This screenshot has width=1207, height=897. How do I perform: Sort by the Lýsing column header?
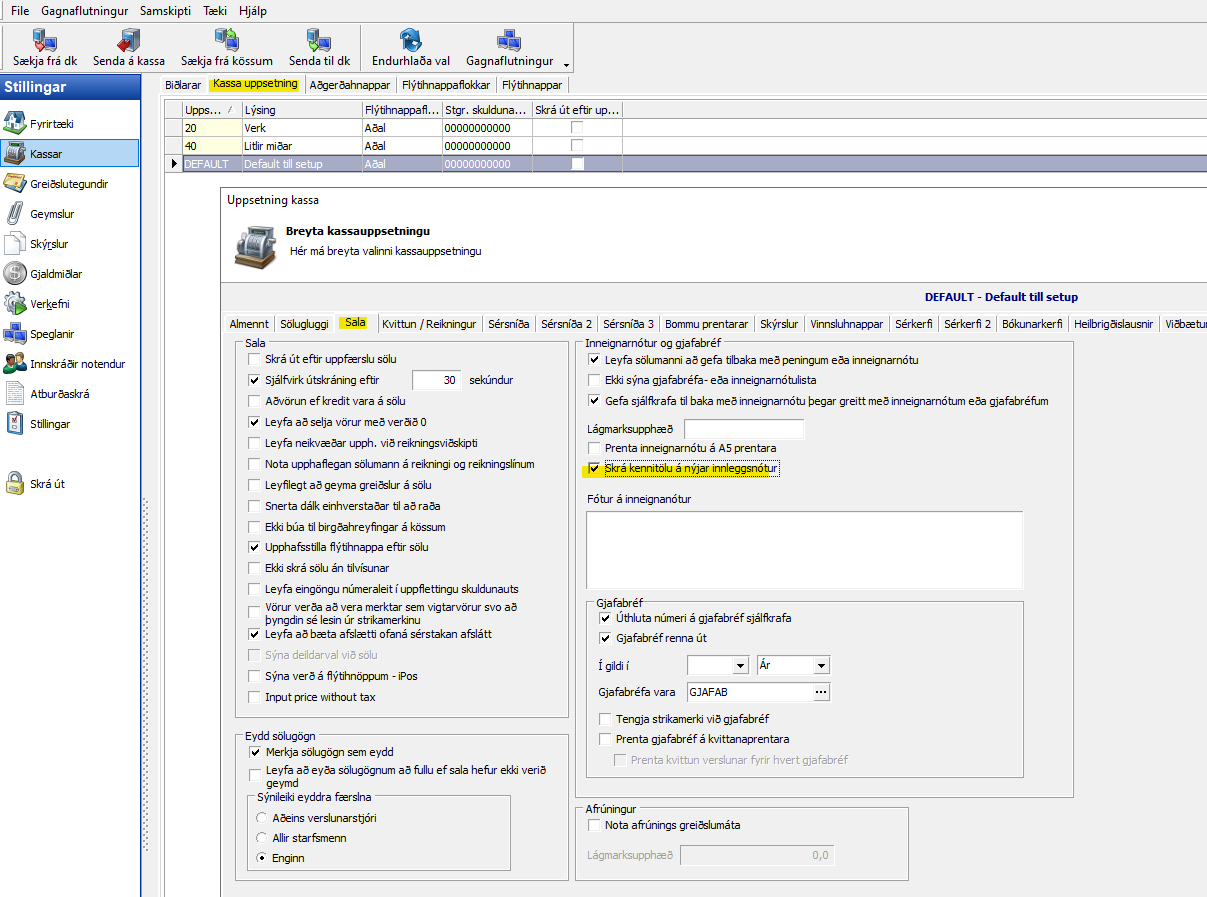coord(300,110)
